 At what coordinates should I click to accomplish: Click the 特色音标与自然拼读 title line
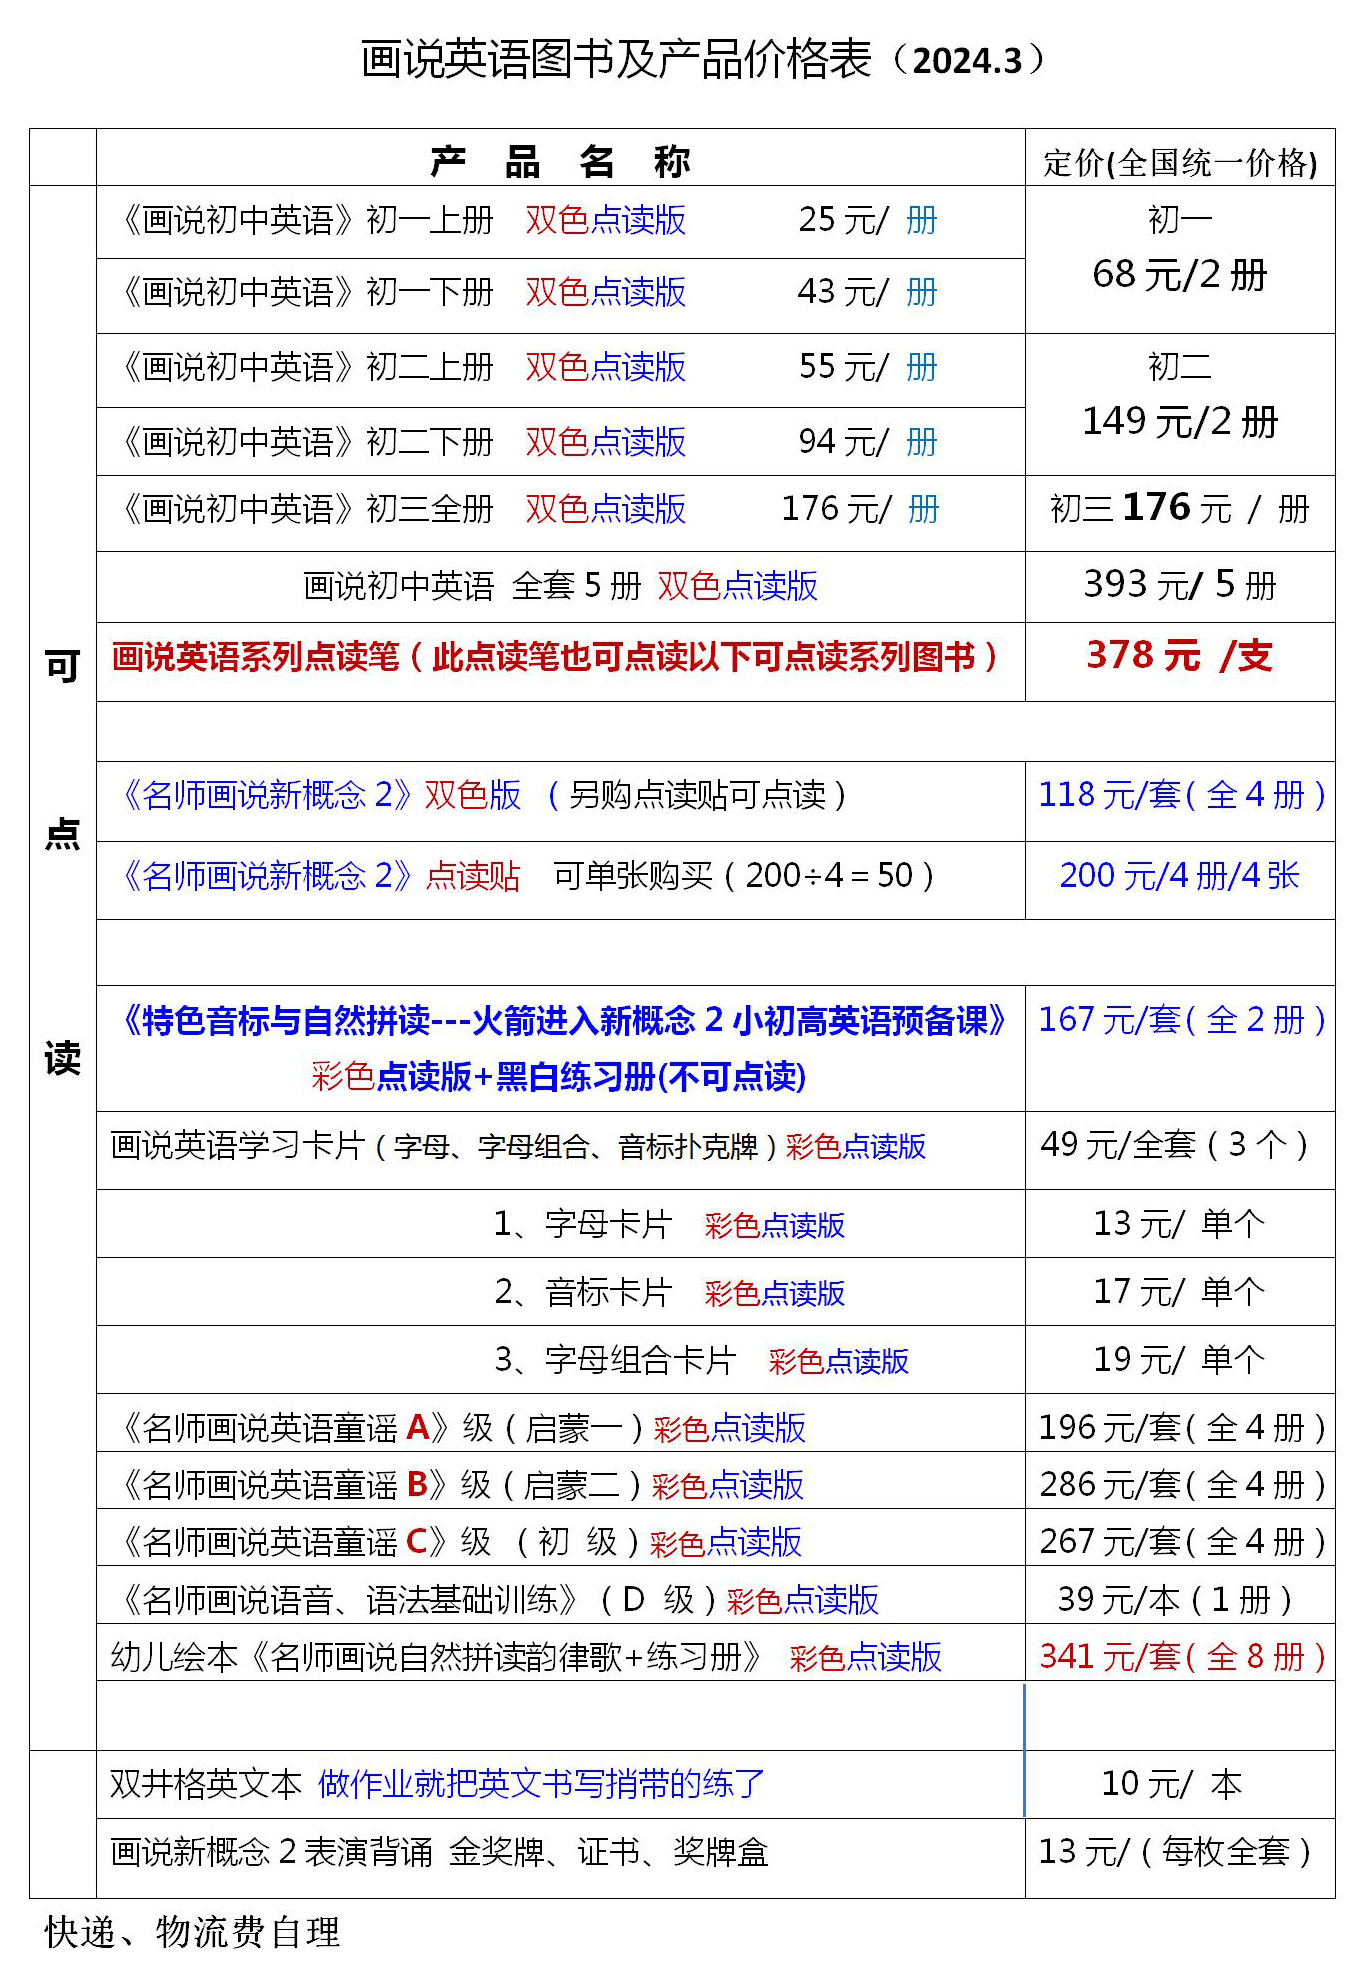(561, 1021)
